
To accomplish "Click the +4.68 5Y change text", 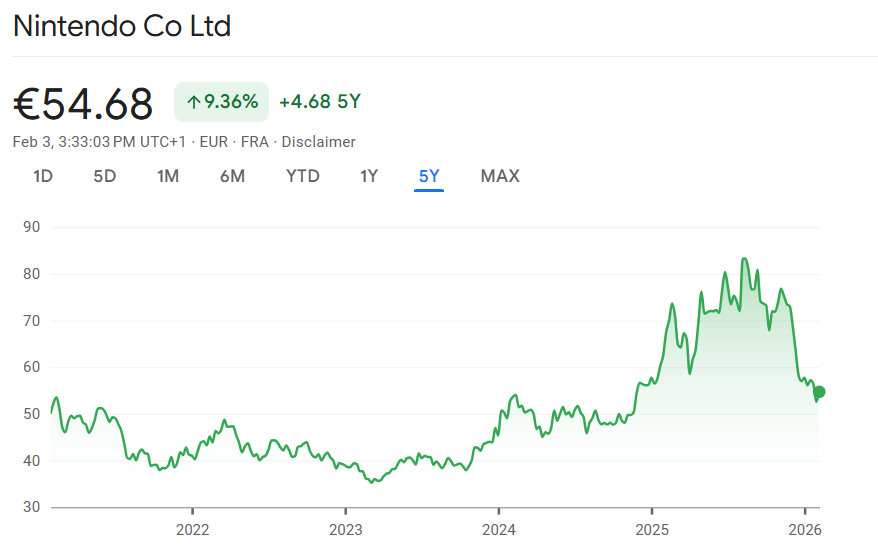I will coord(319,102).
